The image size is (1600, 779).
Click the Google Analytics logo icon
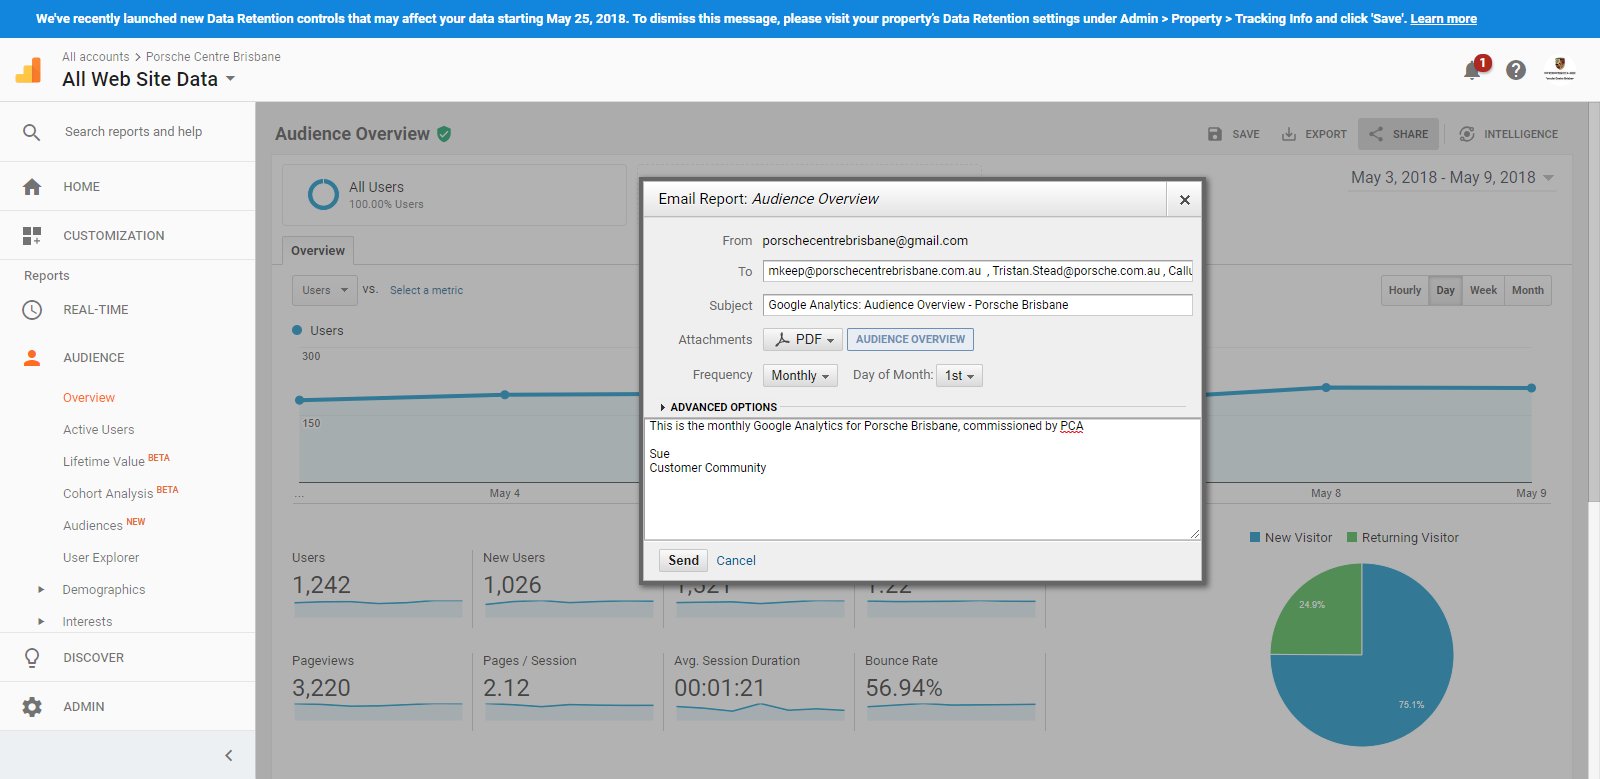click(29, 70)
